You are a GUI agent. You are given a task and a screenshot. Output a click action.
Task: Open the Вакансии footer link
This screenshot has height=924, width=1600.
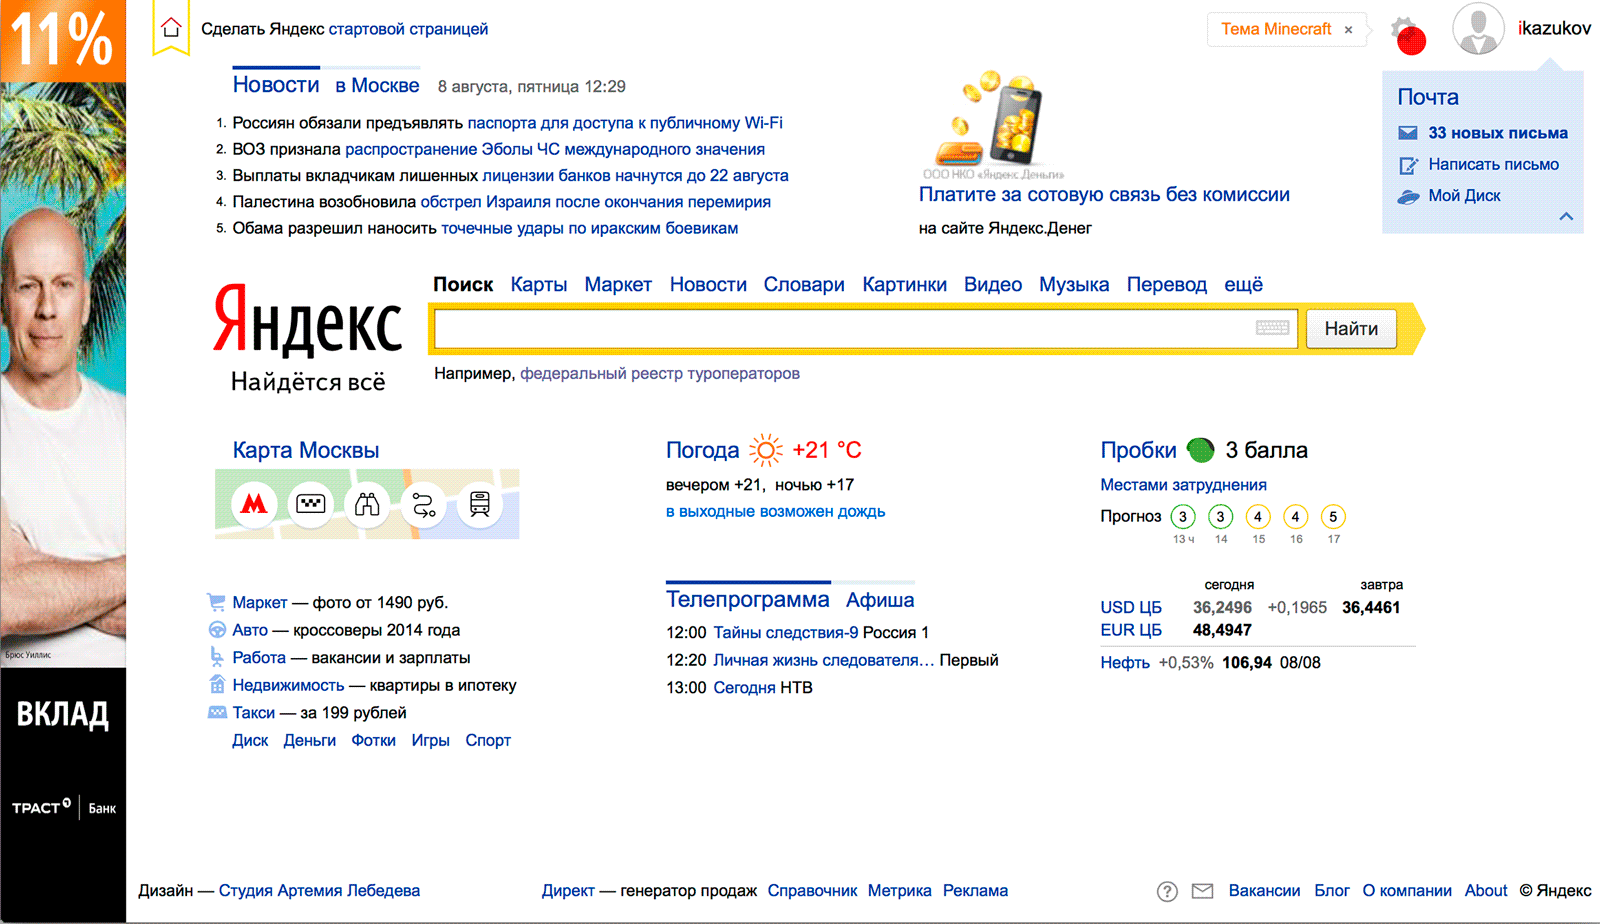click(x=1265, y=891)
